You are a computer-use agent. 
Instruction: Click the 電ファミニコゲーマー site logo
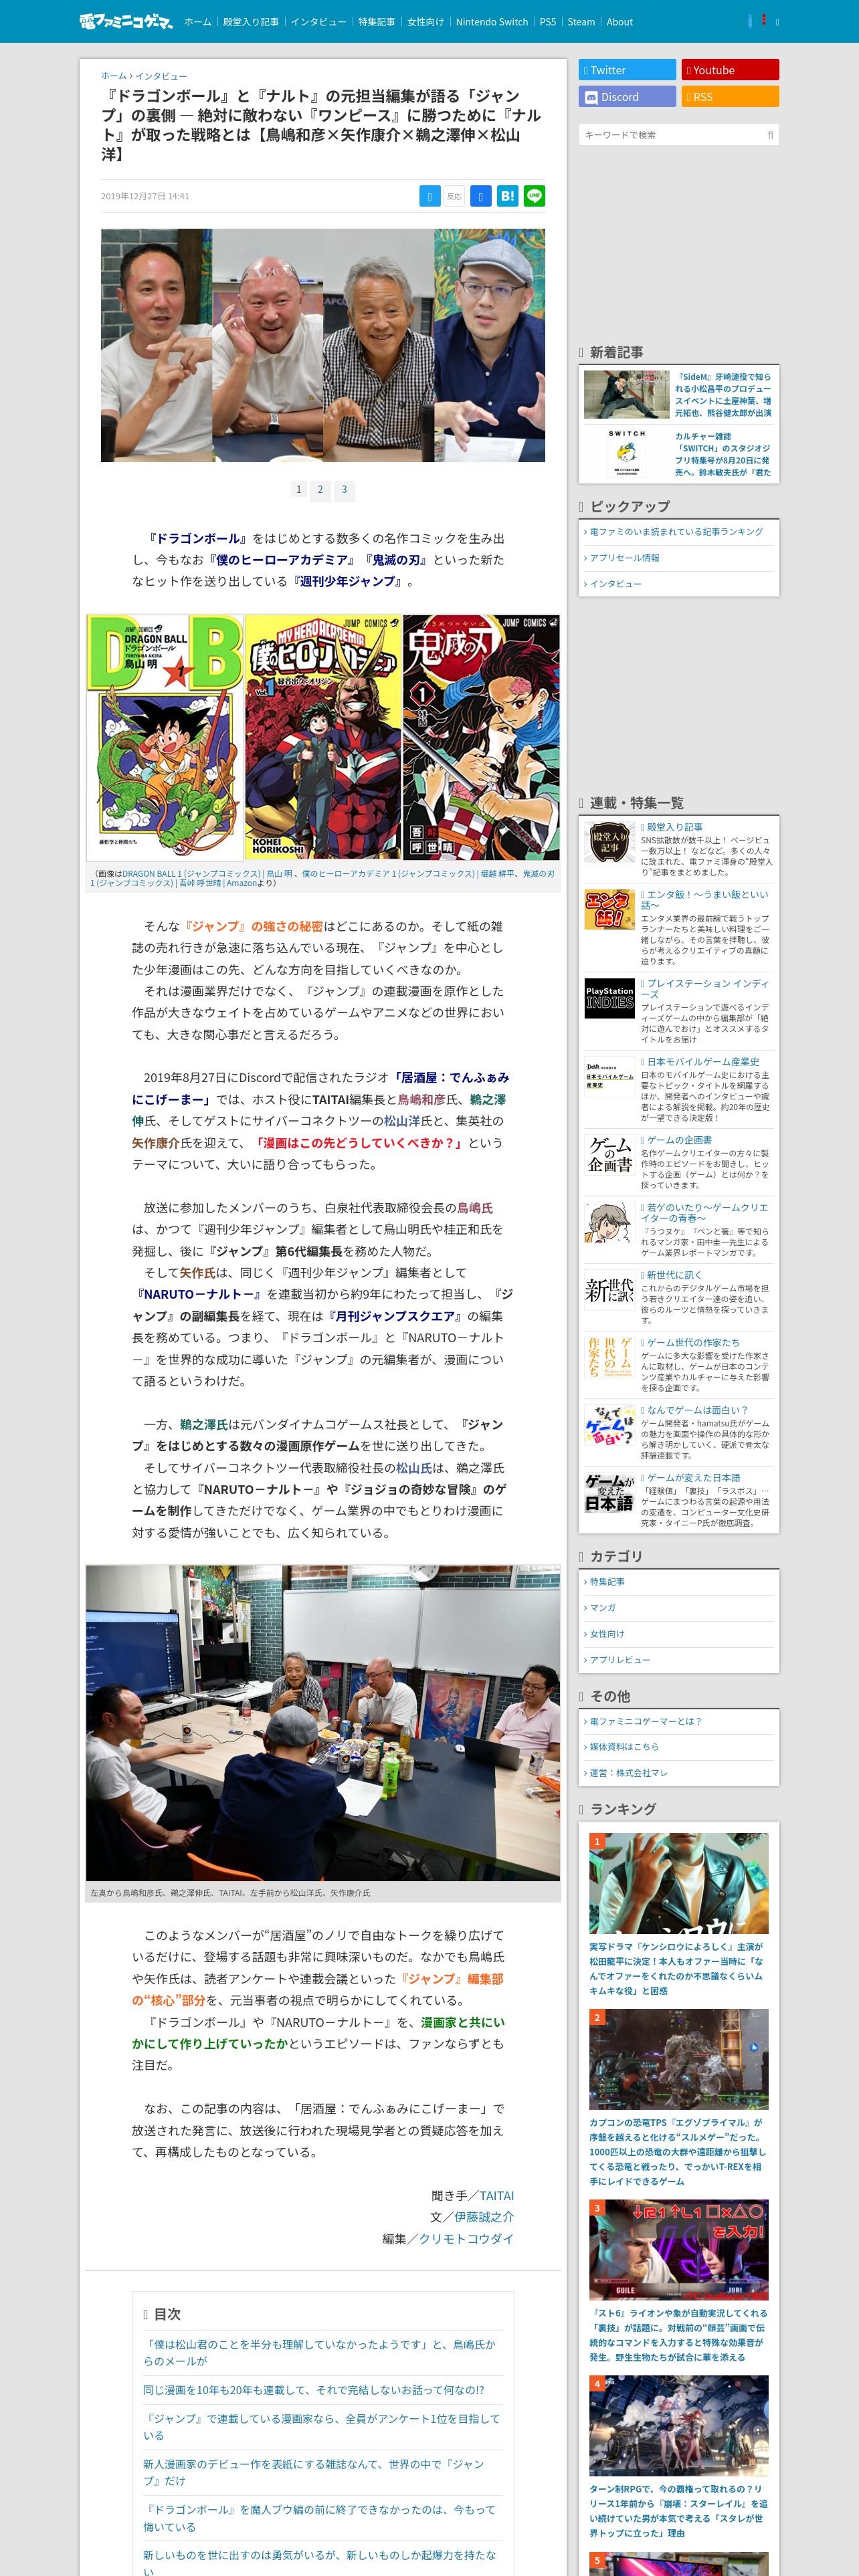coord(126,21)
